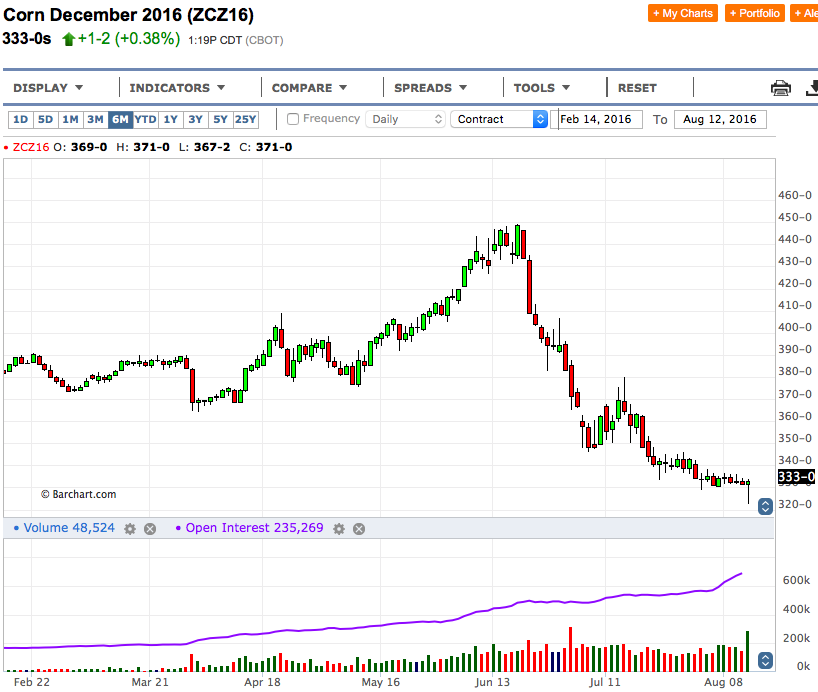Click the +1-2 (+0.38%) price change
Viewport: 818px width, 692px height.
click(x=129, y=39)
